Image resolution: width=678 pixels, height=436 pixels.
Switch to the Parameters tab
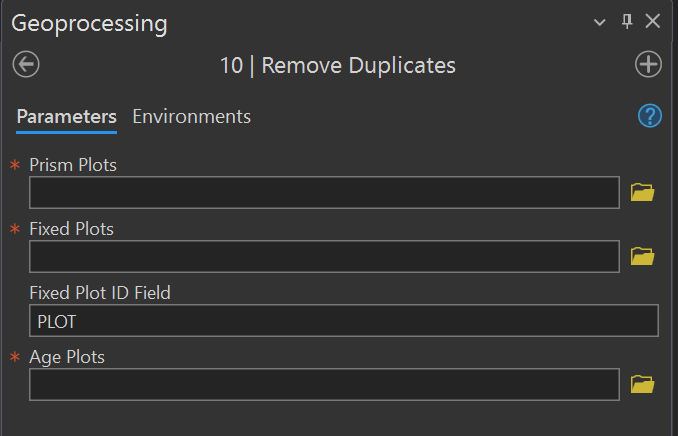66,117
